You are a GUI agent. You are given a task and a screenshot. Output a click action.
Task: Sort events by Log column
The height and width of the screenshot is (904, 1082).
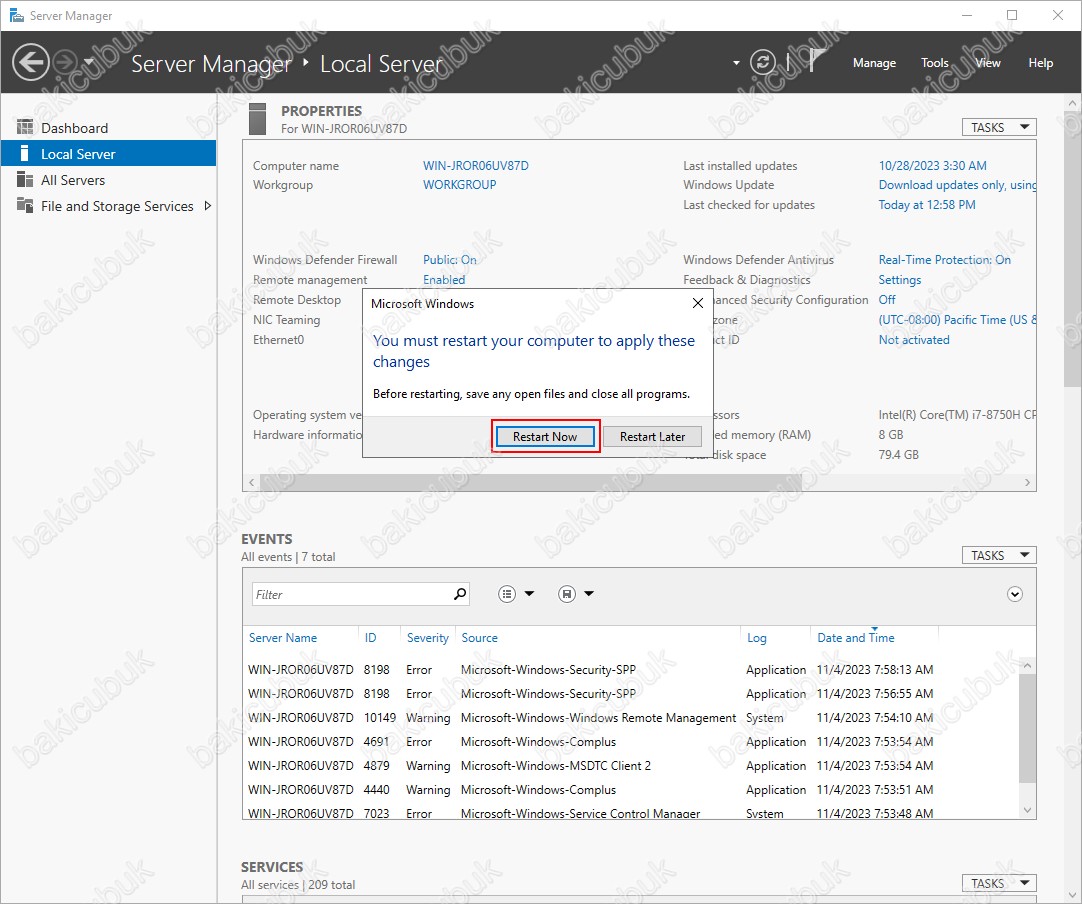[756, 638]
